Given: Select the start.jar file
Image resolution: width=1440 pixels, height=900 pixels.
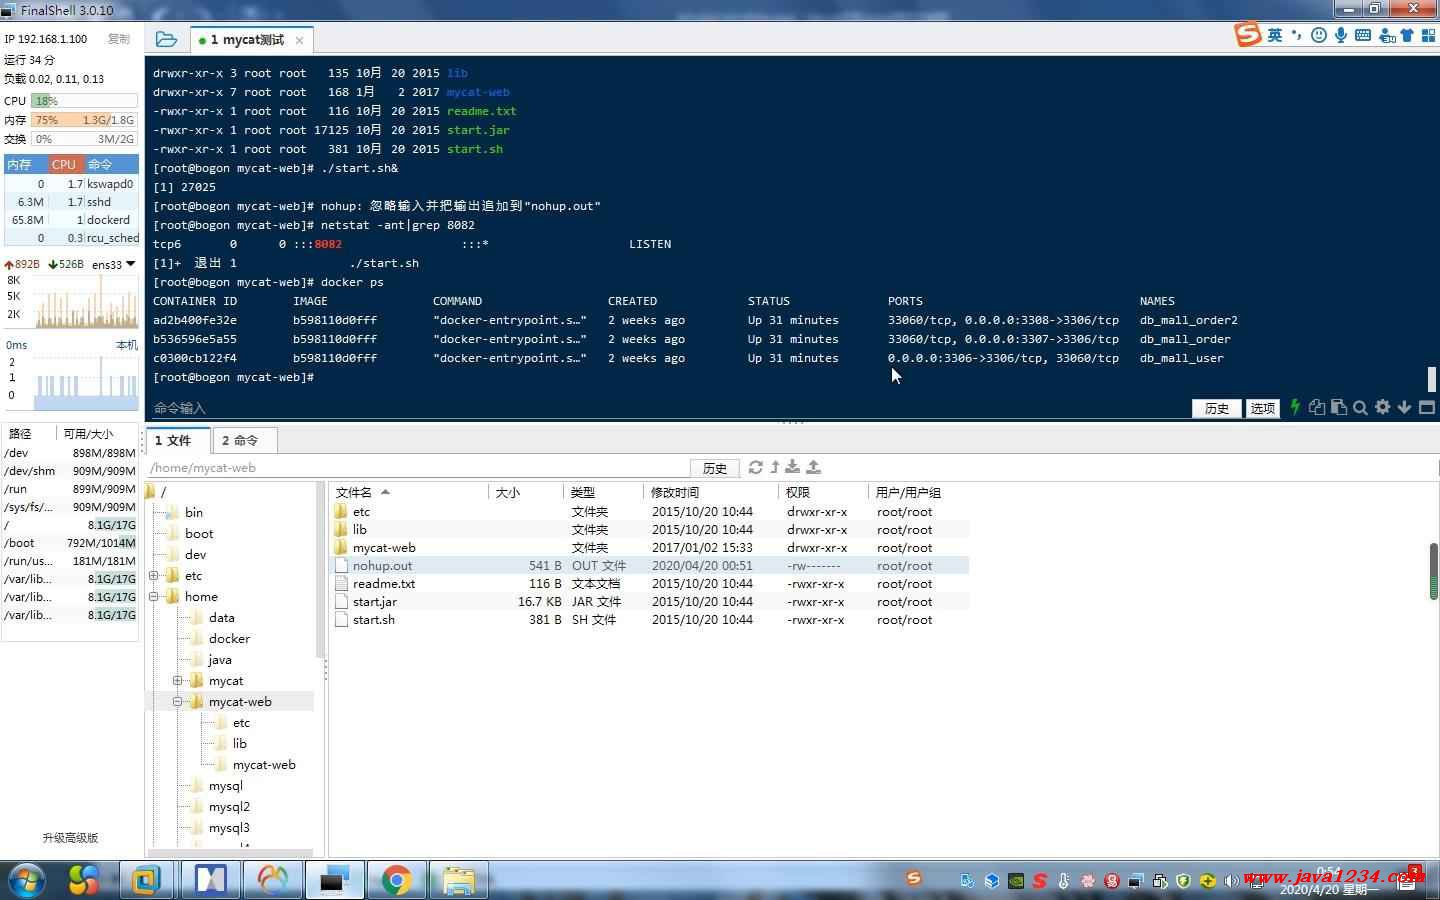Looking at the screenshot, I should click(375, 602).
